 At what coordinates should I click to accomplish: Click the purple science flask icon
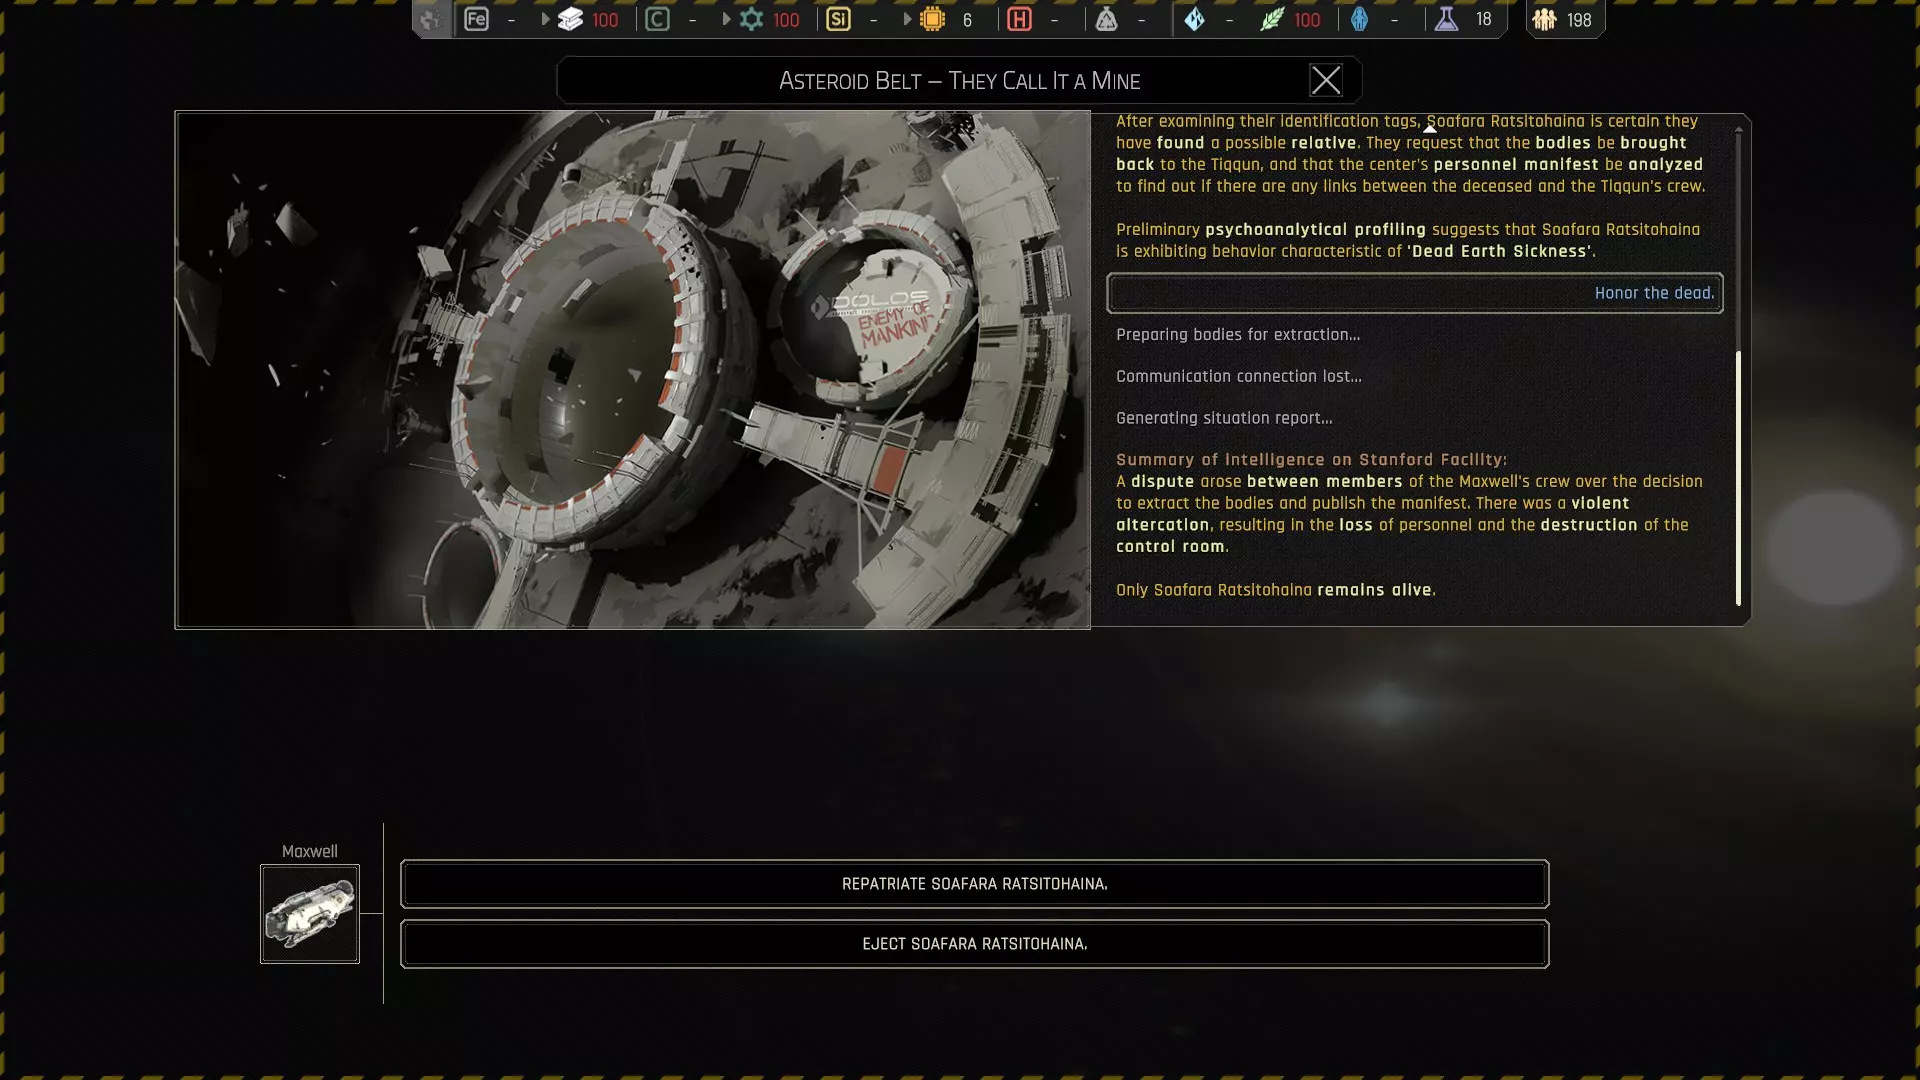(1446, 19)
